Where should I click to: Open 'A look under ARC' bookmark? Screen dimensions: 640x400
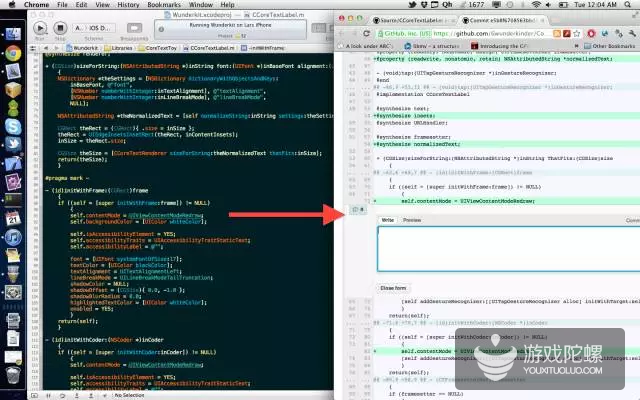pyautogui.click(x=364, y=46)
